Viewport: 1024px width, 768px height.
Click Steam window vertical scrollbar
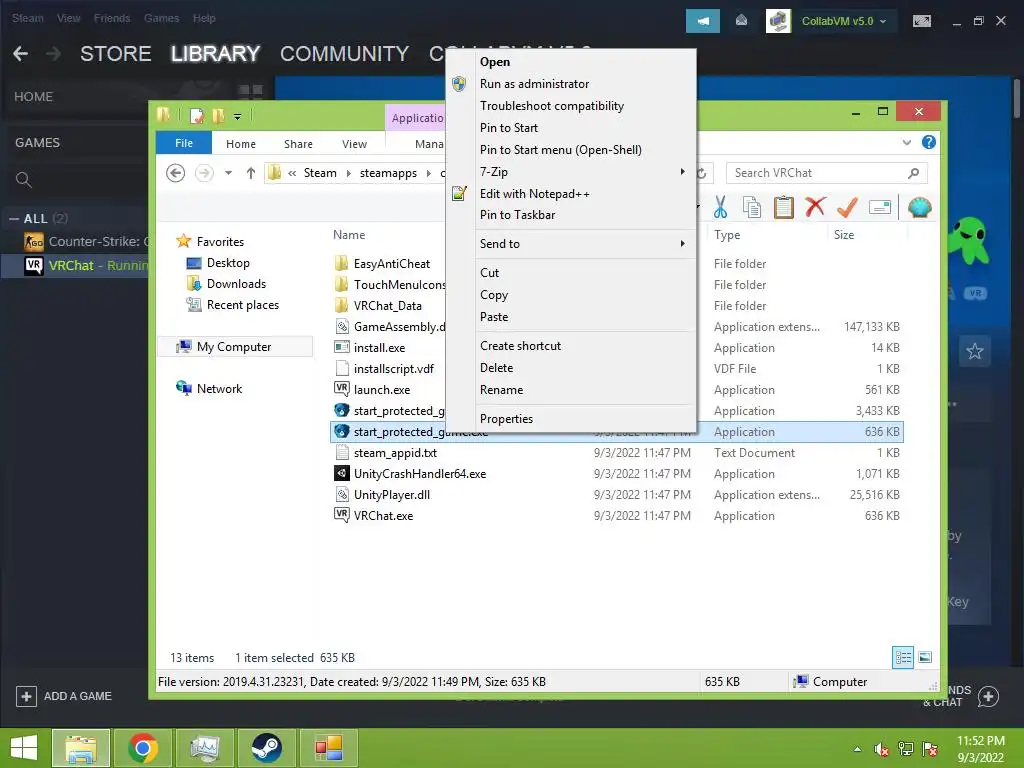click(1017, 98)
